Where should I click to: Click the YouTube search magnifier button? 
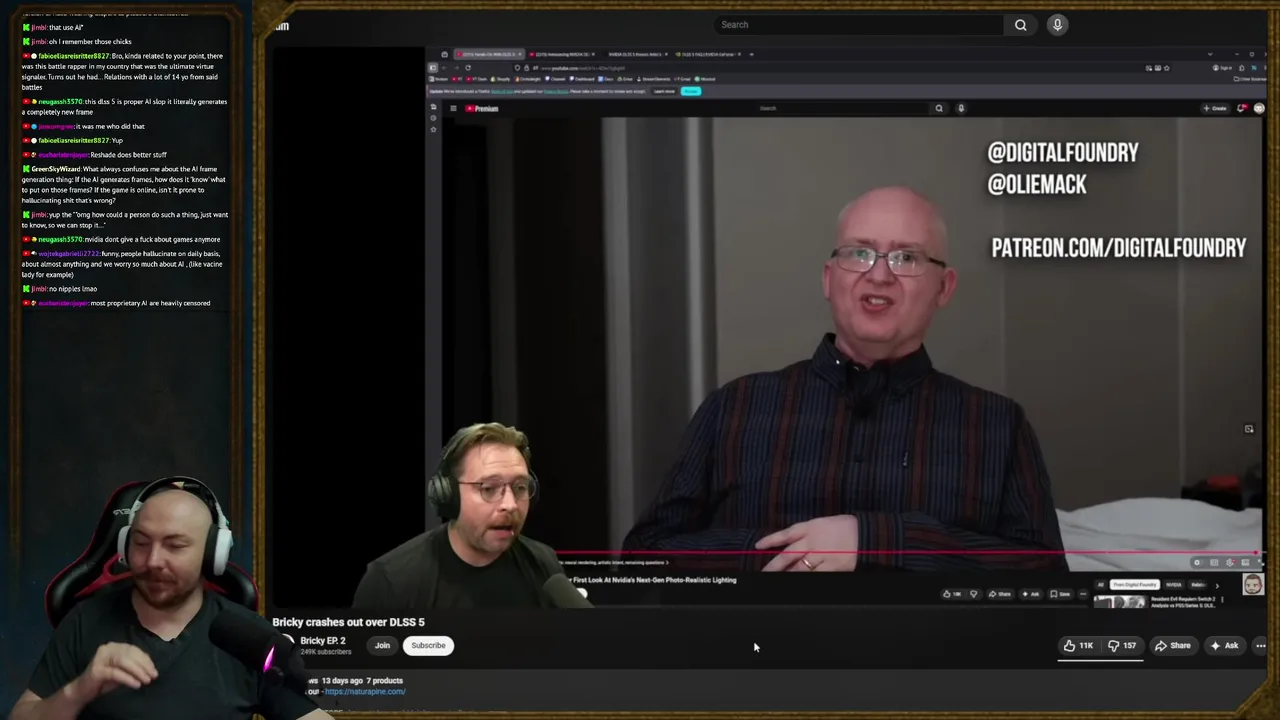click(x=1020, y=25)
